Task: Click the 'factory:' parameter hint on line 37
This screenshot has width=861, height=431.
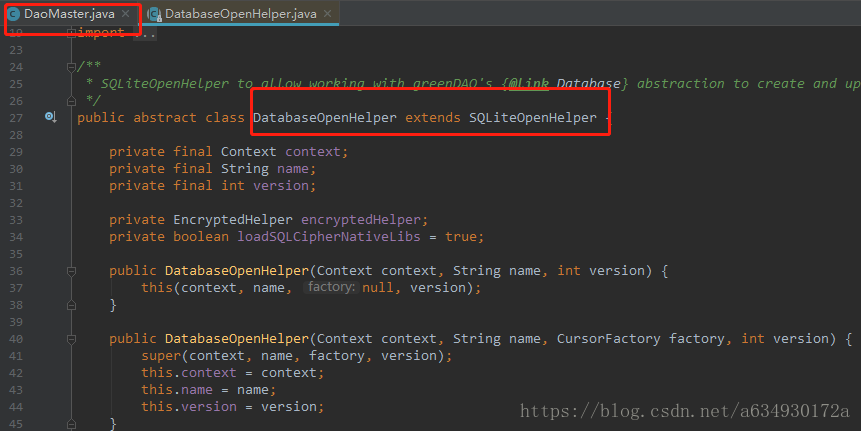Action: point(331,287)
